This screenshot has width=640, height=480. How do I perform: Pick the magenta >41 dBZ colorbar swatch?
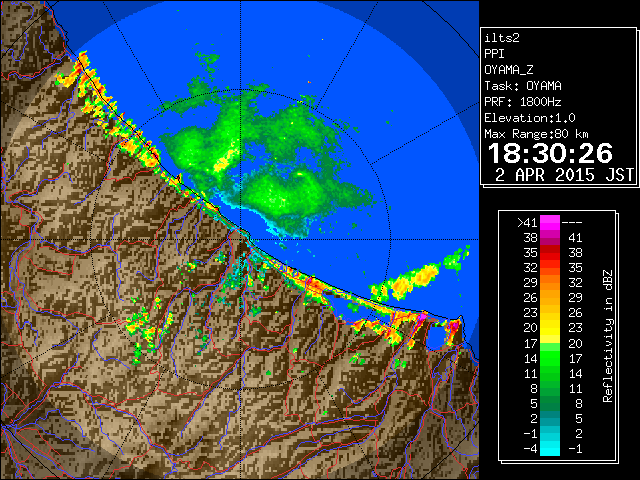pos(550,223)
